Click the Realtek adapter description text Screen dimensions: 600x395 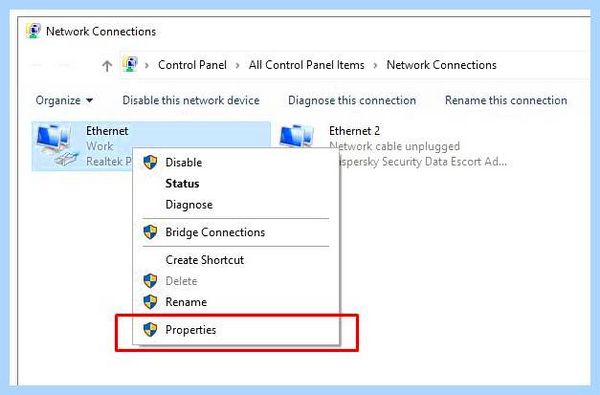tap(109, 162)
